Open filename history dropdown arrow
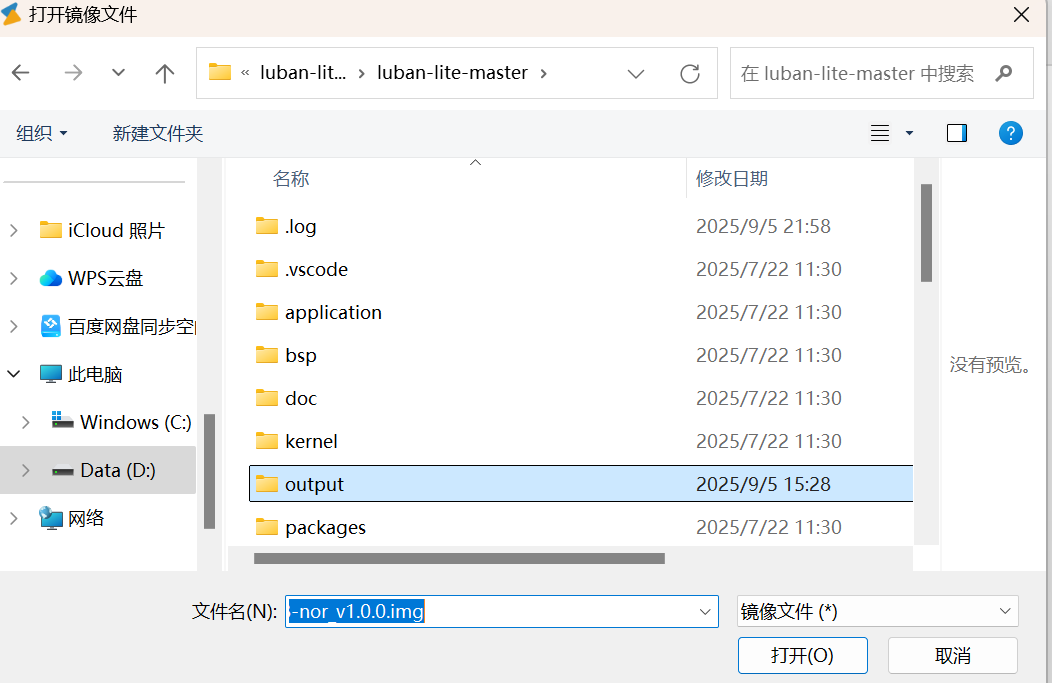Viewport: 1052px width, 683px height. click(x=705, y=611)
